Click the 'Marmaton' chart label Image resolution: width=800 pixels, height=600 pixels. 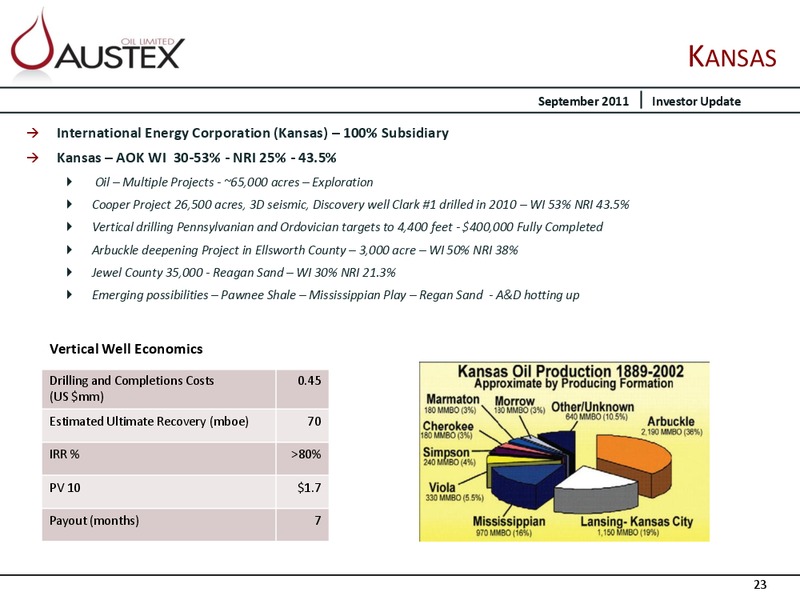tap(453, 399)
